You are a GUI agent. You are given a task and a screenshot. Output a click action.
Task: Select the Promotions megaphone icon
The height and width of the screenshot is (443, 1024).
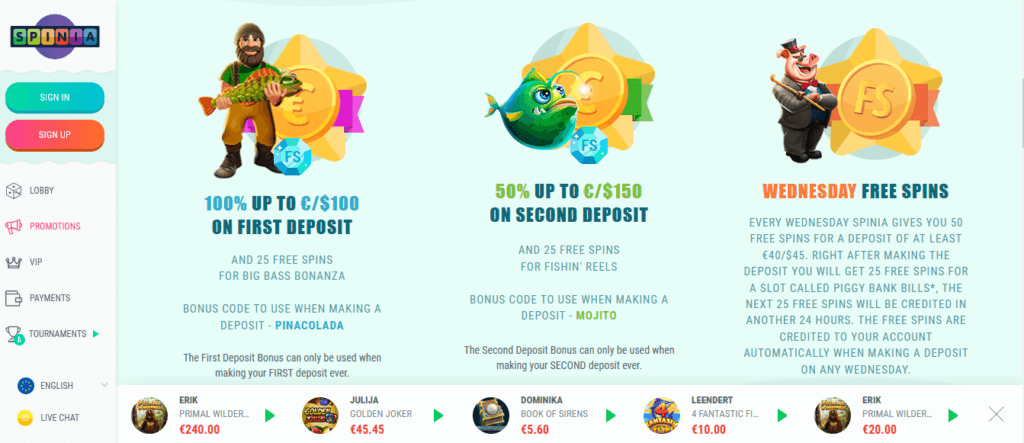13,226
